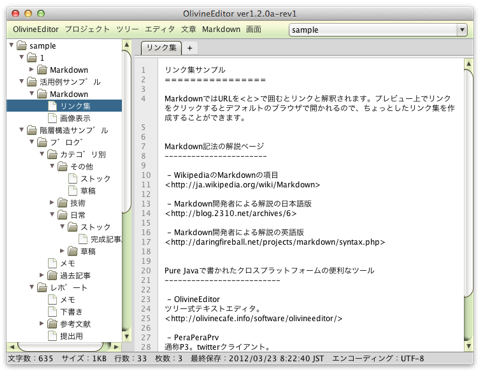The height and width of the screenshot is (371, 480).
Task: Click the tree panel scroll down arrow
Action: pyautogui.click(x=127, y=336)
